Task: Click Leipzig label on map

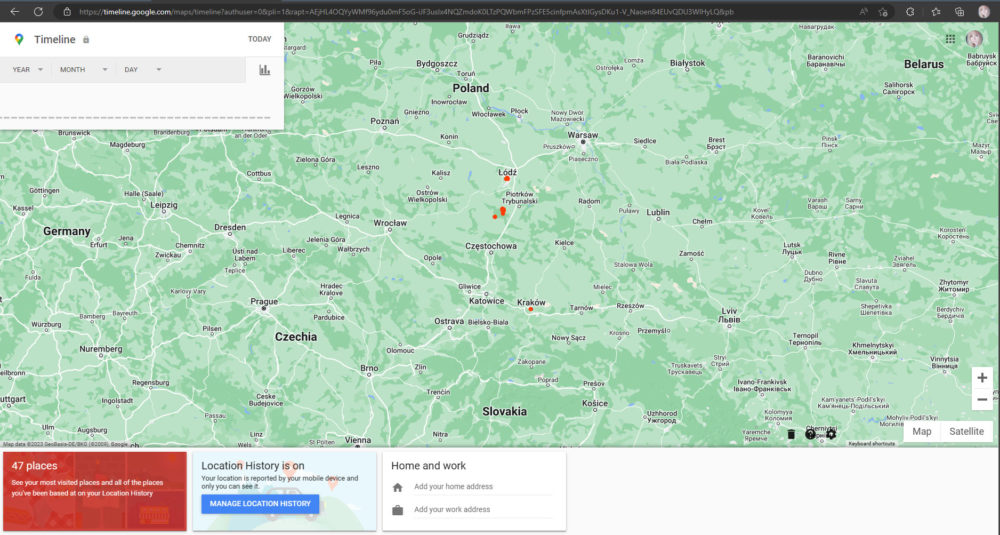Action: tap(164, 205)
